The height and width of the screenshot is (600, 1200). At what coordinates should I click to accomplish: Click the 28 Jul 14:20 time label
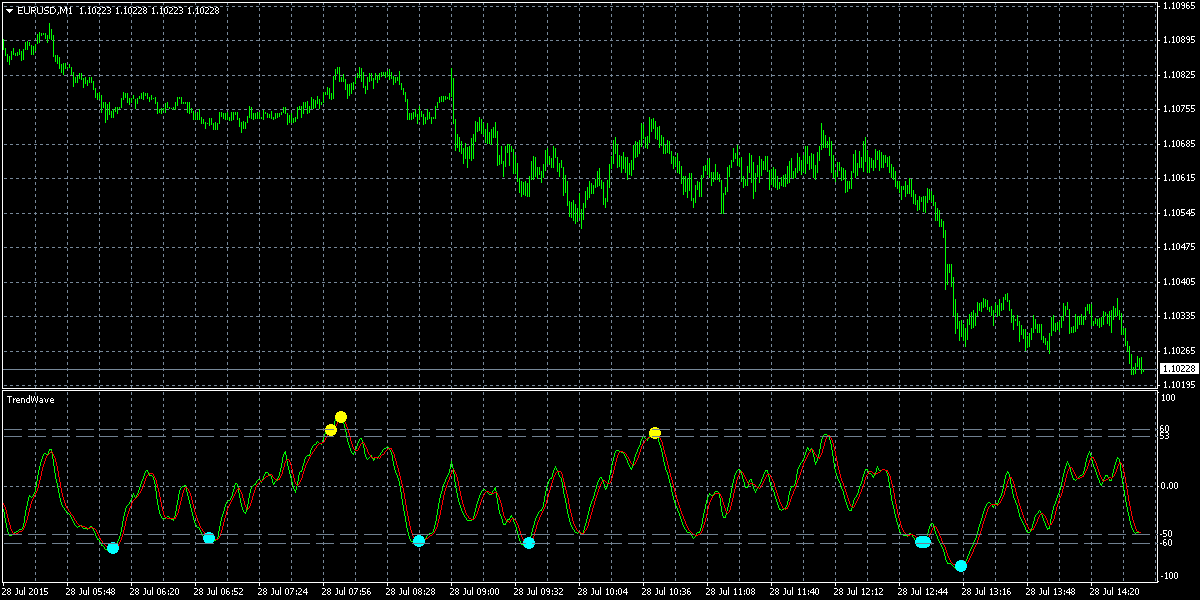point(1115,592)
